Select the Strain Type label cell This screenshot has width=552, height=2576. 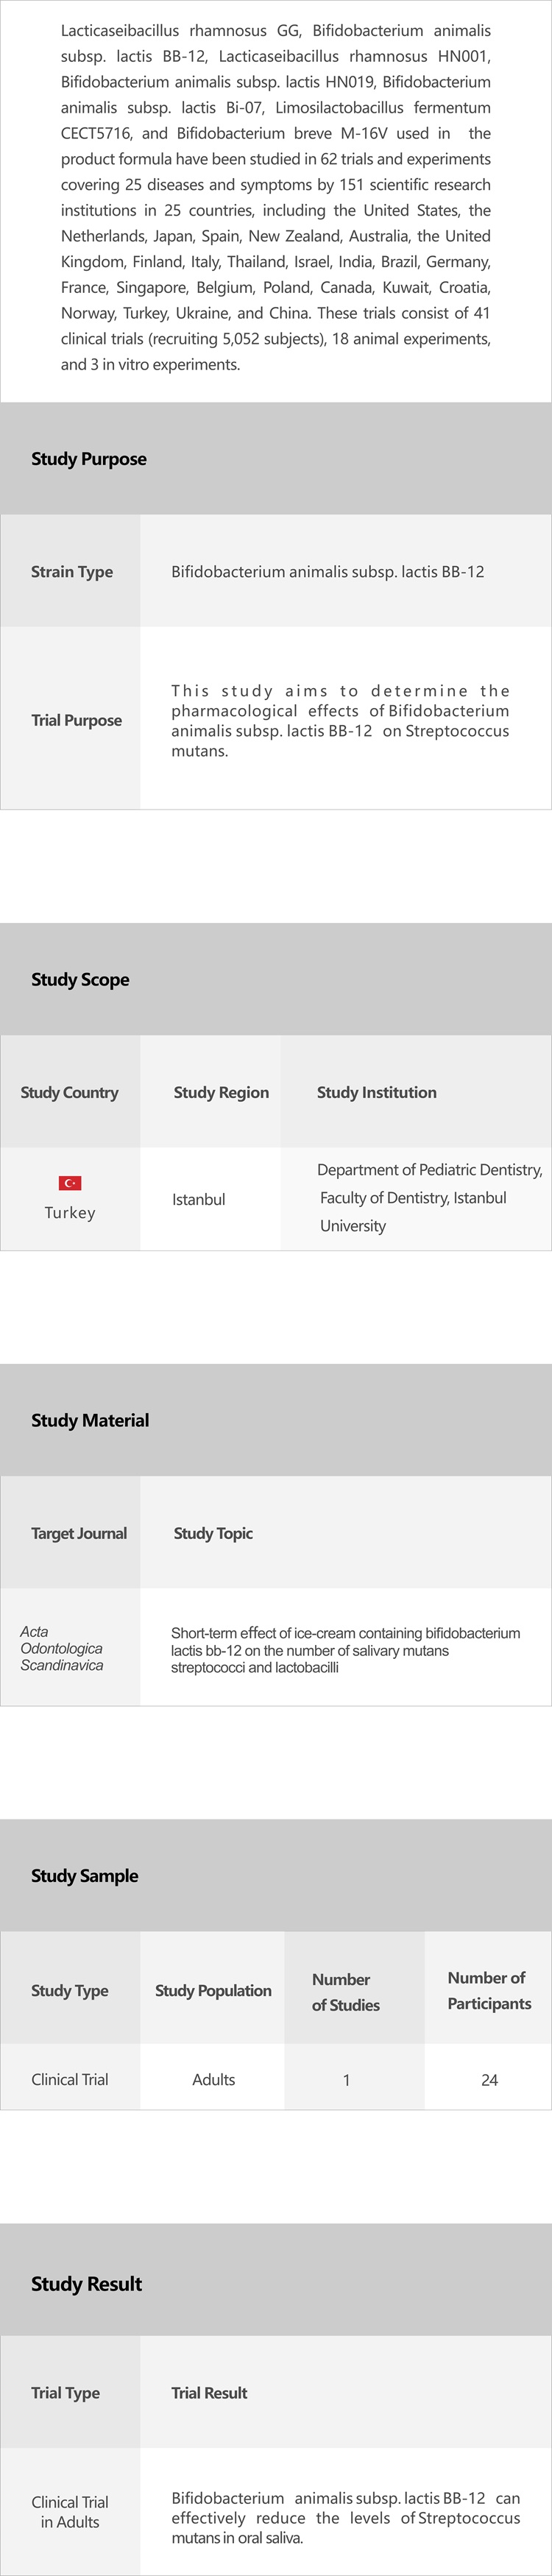(72, 572)
